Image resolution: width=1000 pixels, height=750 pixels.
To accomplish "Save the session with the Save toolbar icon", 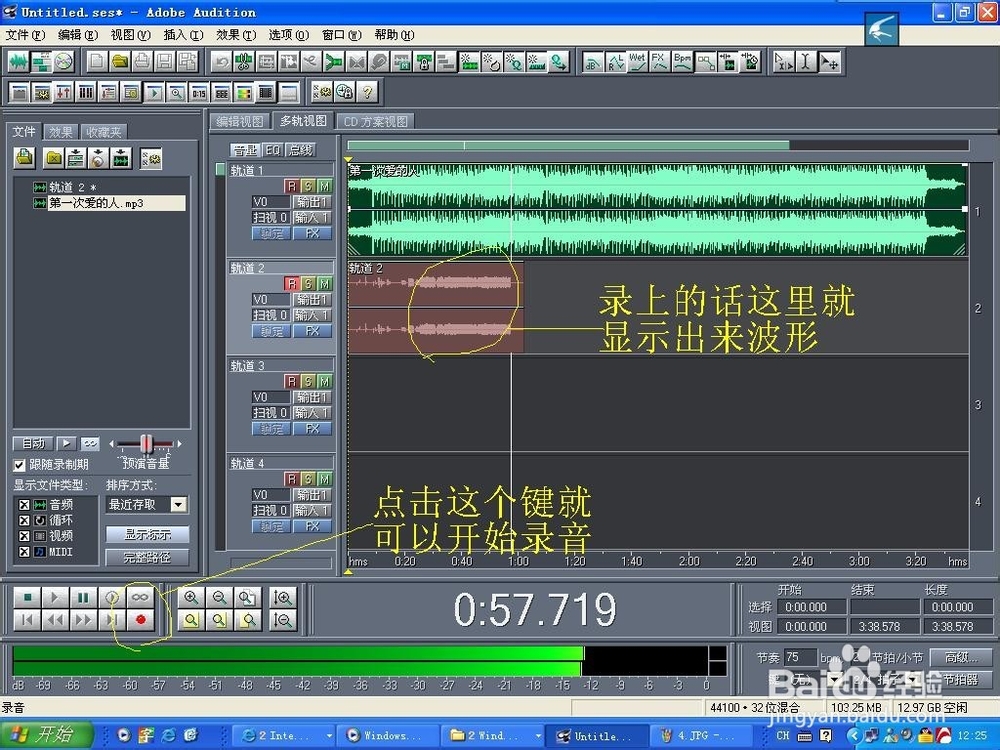I will [164, 61].
